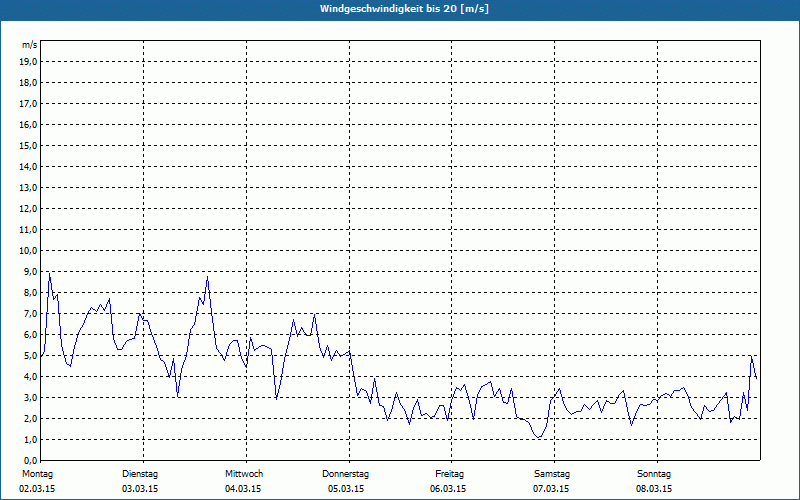
Task: Click the date 08.03.15
Action: (654, 489)
